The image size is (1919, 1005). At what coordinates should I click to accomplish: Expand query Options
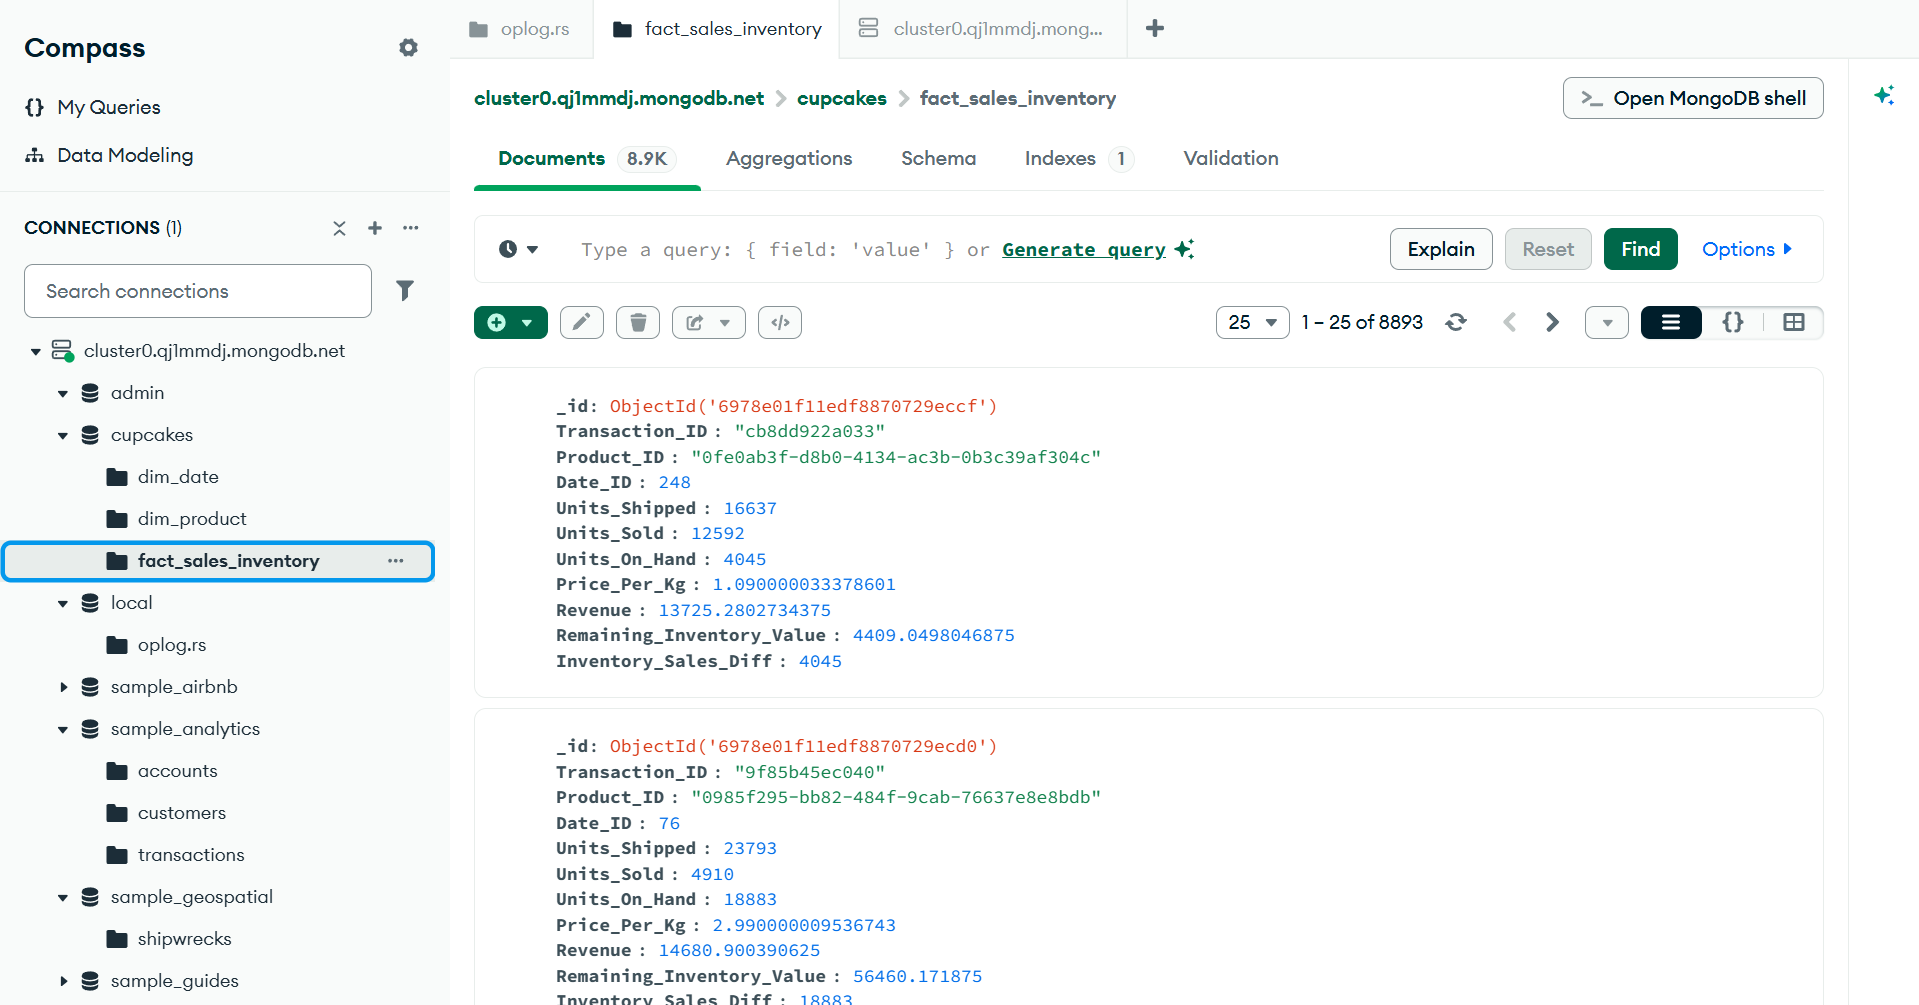1747,249
